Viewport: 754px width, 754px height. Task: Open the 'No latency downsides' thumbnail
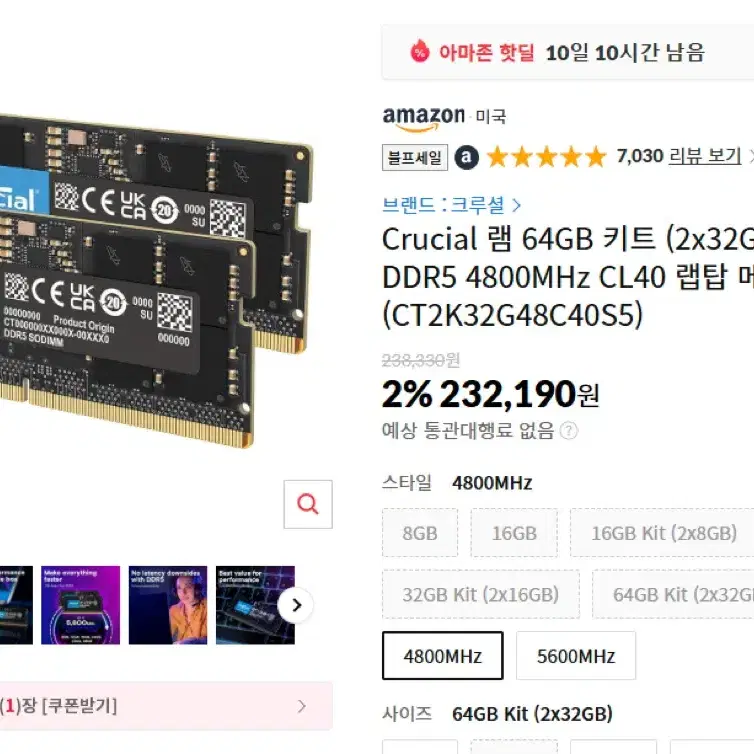click(168, 605)
